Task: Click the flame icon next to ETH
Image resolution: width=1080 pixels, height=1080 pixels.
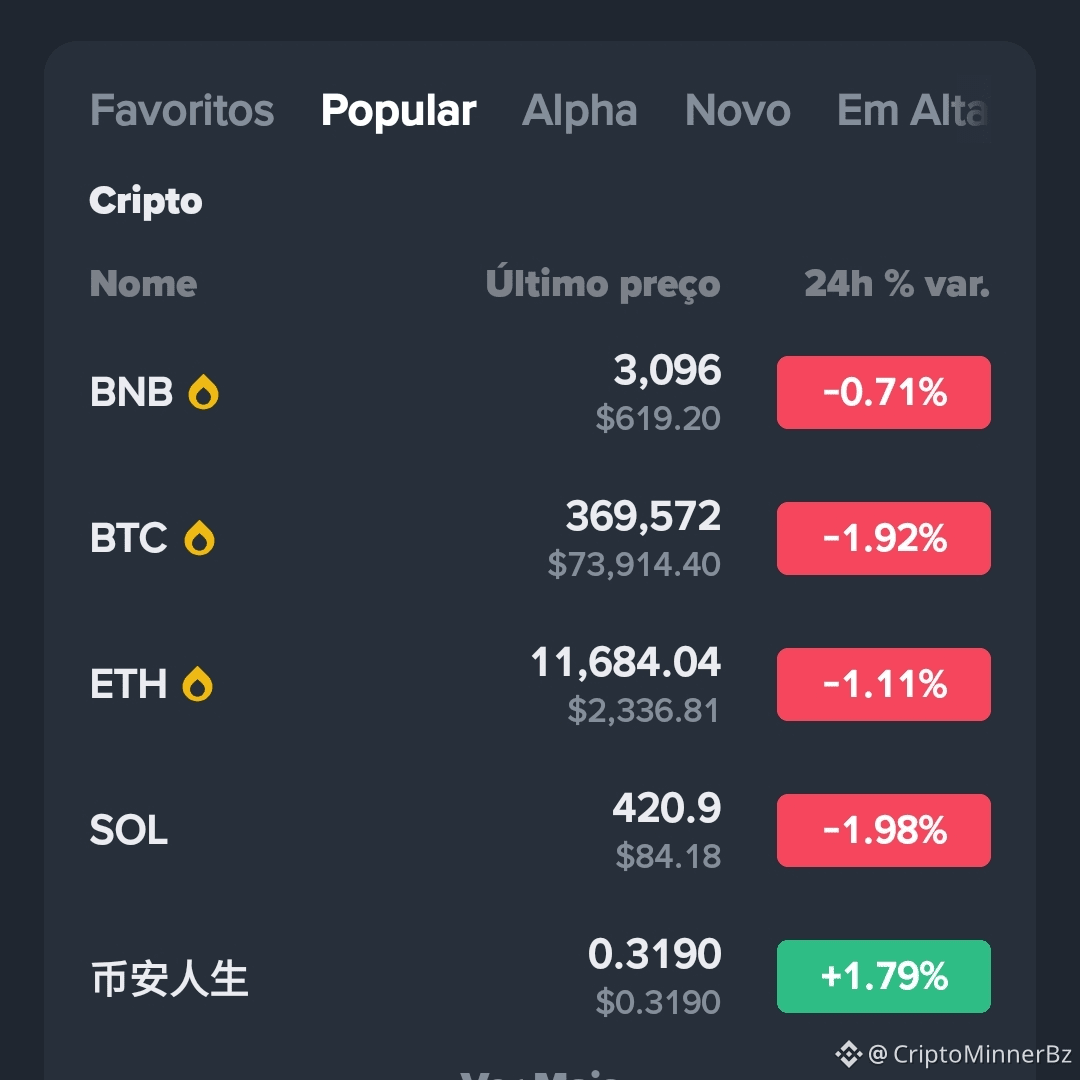Action: point(197,684)
